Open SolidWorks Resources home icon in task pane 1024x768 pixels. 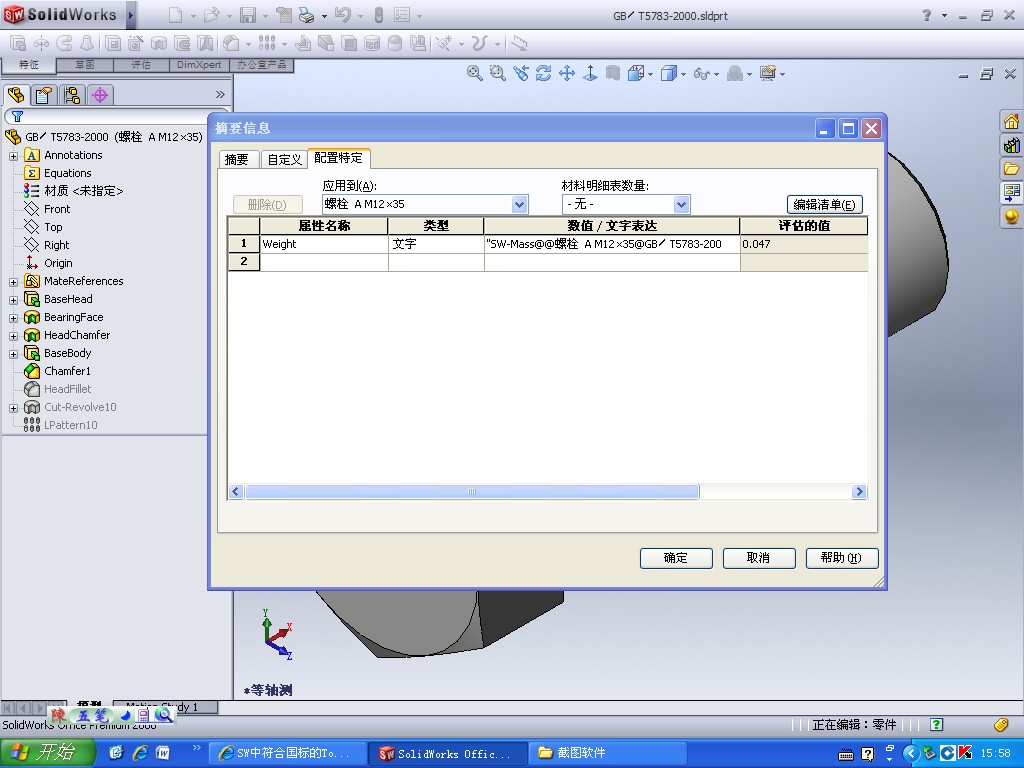pyautogui.click(x=1011, y=121)
